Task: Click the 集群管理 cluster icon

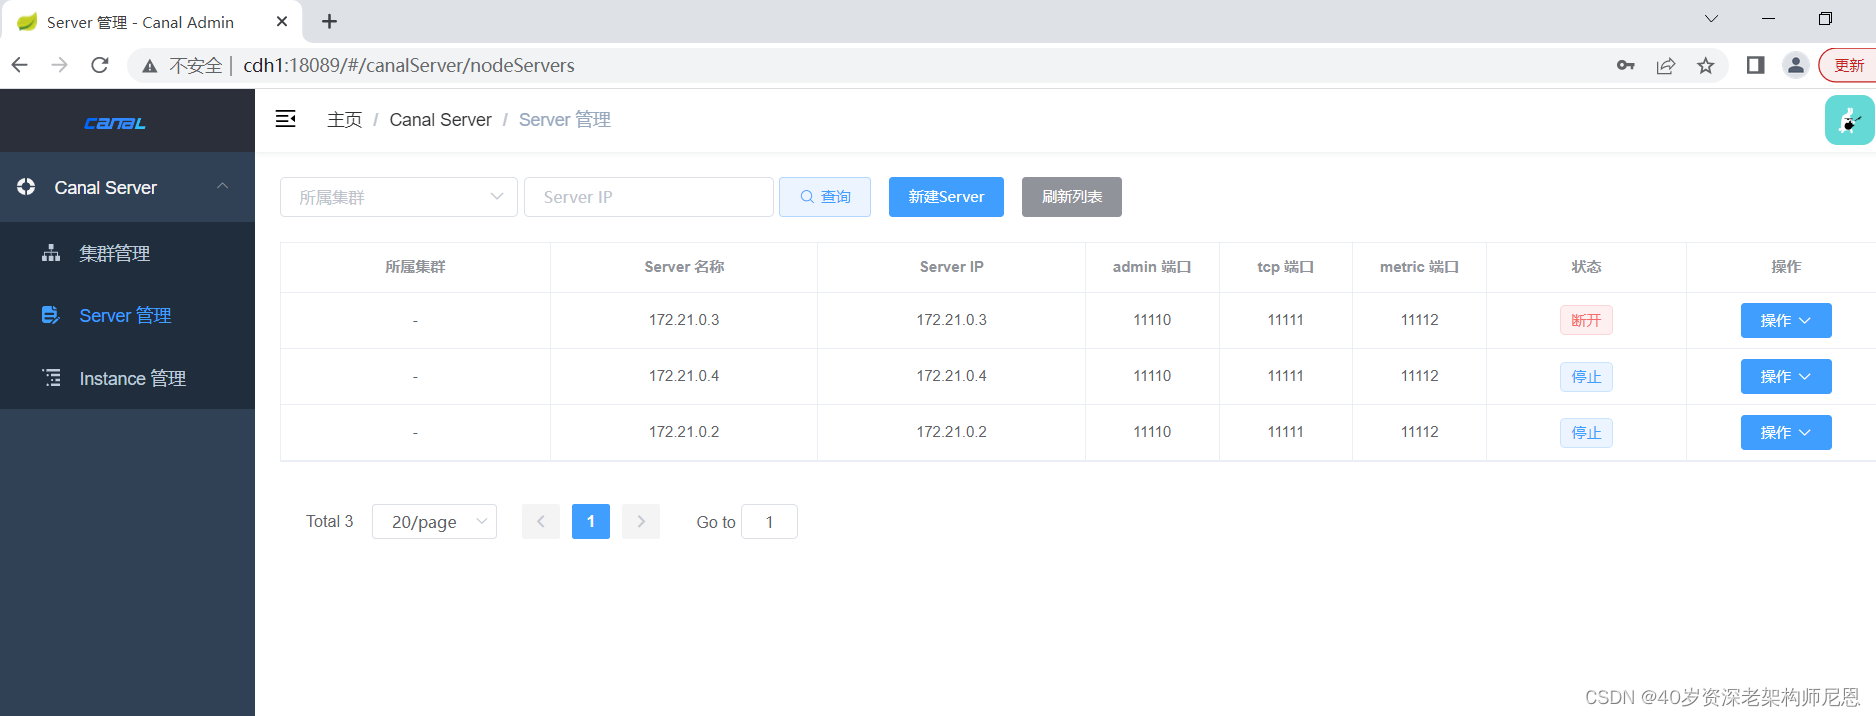Action: pos(51,253)
